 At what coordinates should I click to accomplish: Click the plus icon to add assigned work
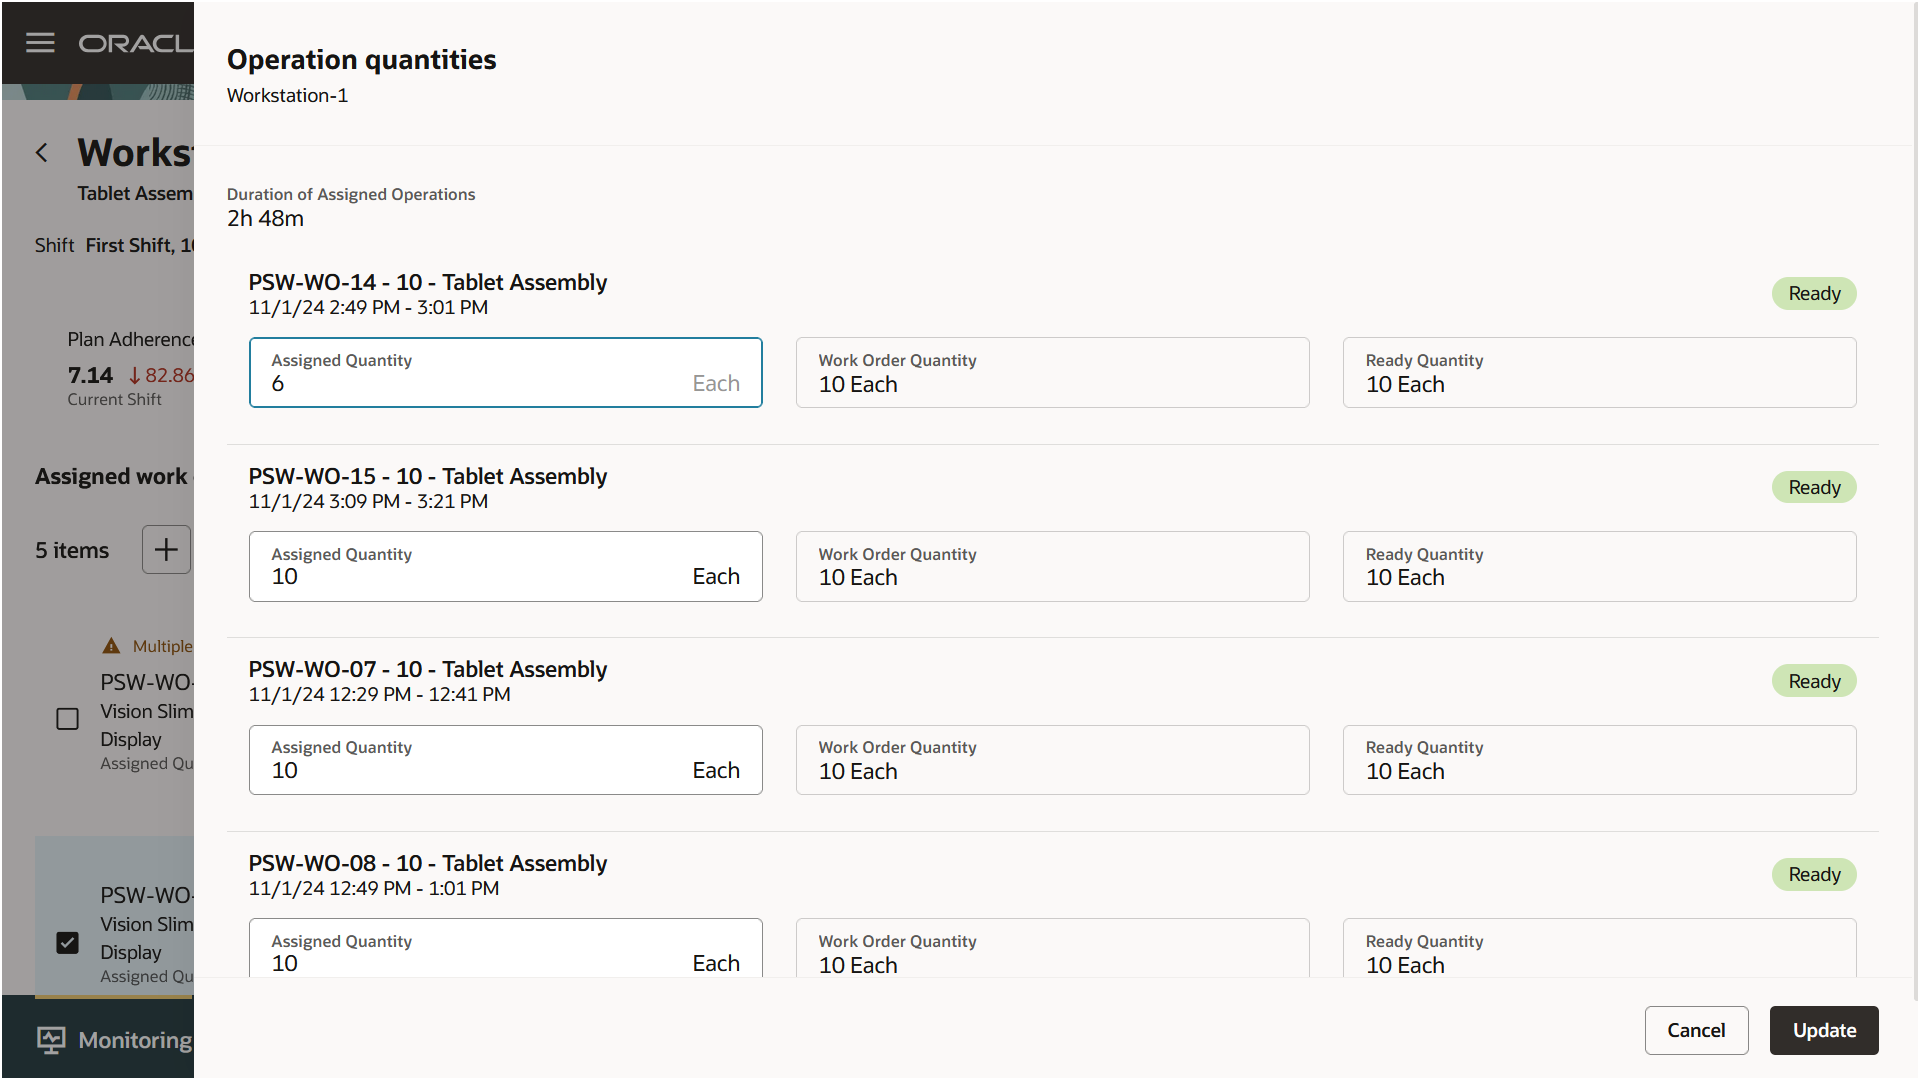[166, 550]
